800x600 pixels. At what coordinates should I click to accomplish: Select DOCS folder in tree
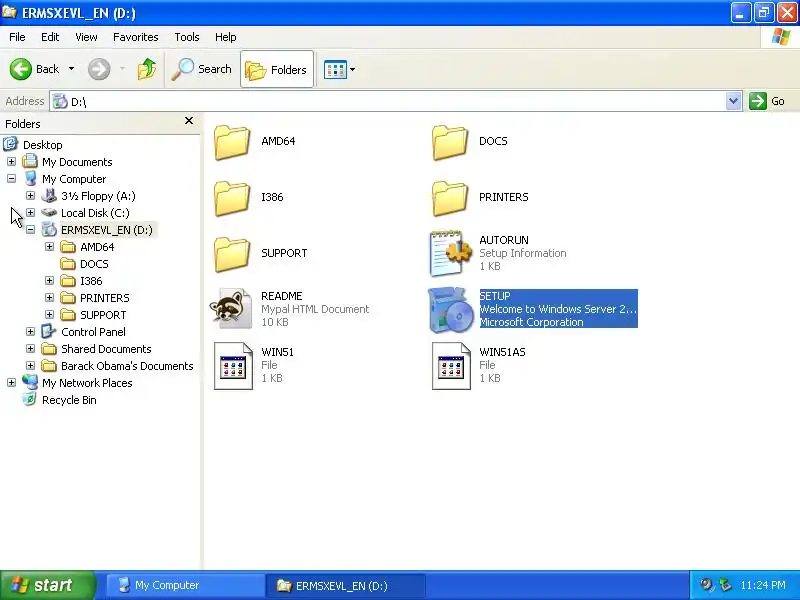[94, 264]
